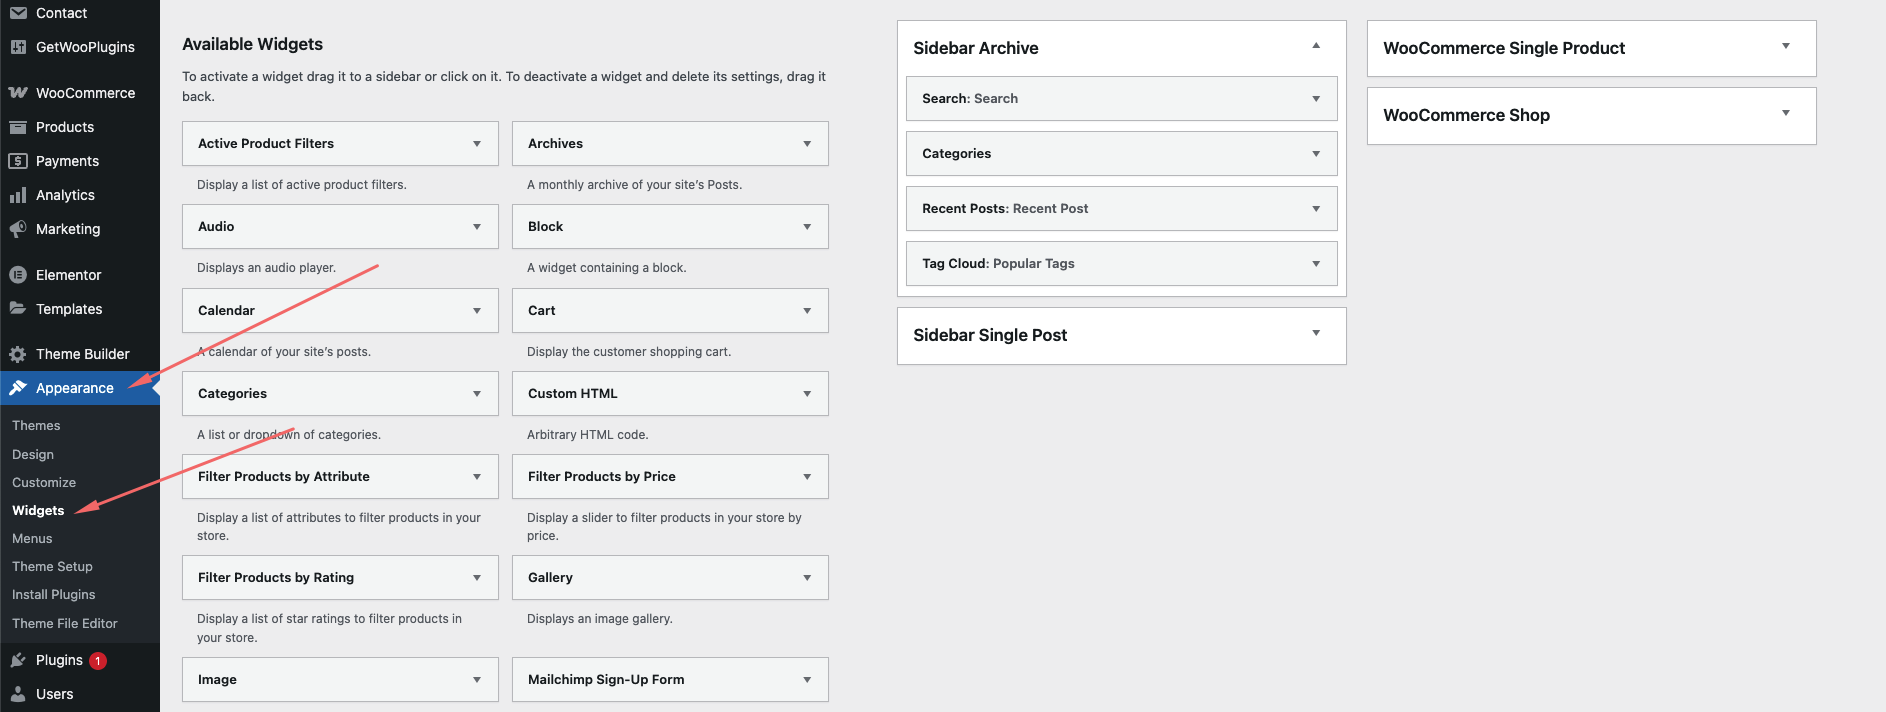The height and width of the screenshot is (712, 1886).
Task: Open the Customize link in Appearance
Action: click(44, 482)
